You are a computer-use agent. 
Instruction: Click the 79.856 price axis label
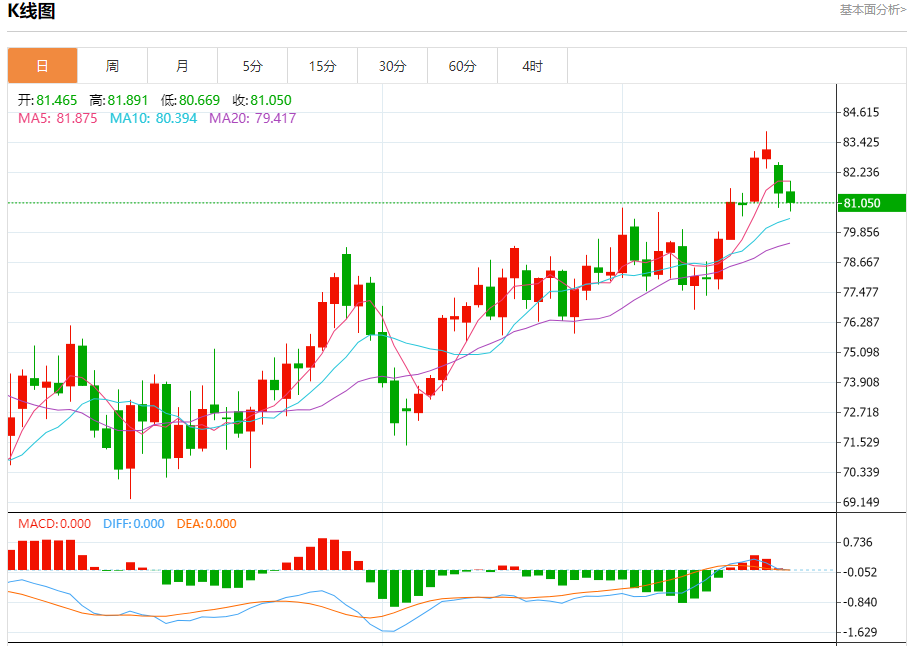861,232
